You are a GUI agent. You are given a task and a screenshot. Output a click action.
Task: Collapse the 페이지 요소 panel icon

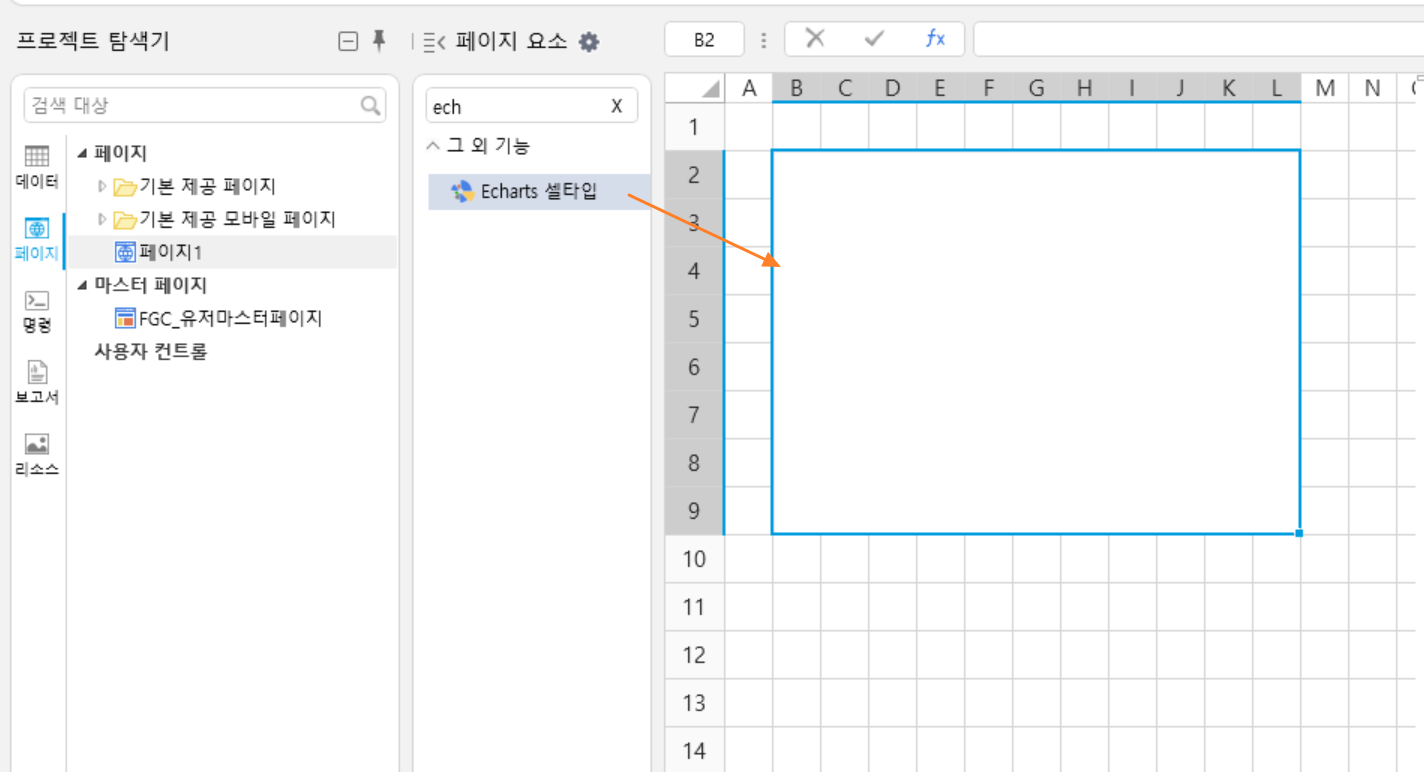(434, 41)
